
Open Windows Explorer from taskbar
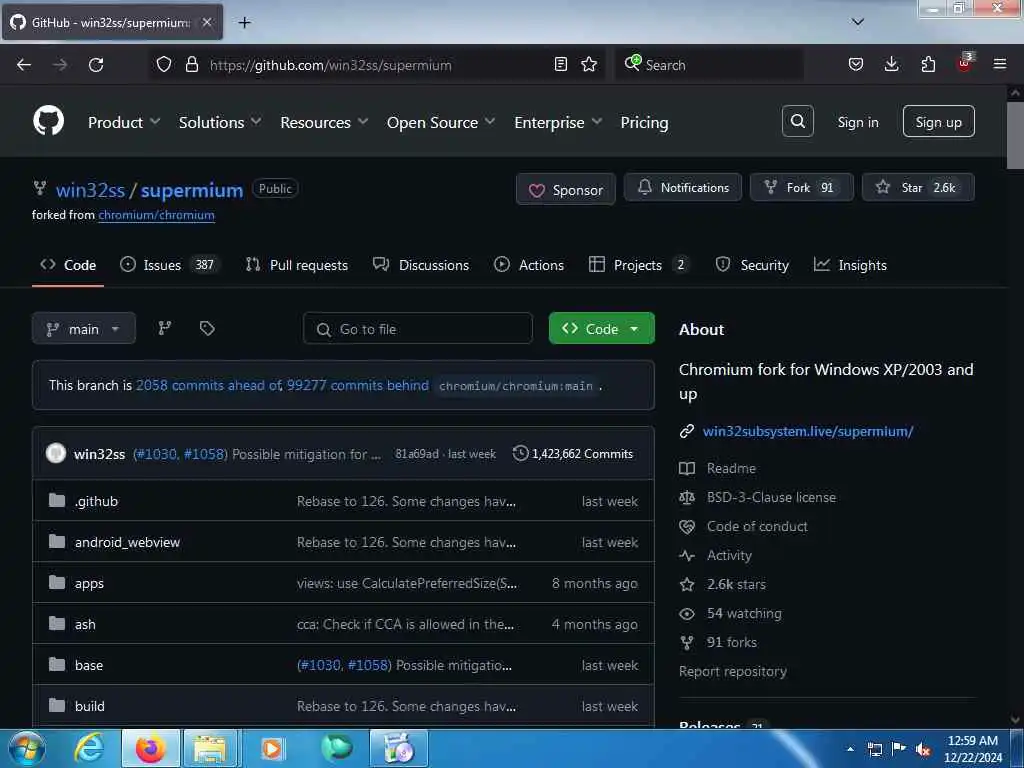(210, 748)
